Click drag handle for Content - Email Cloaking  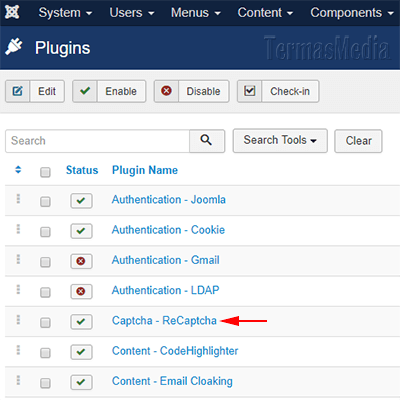point(18,380)
